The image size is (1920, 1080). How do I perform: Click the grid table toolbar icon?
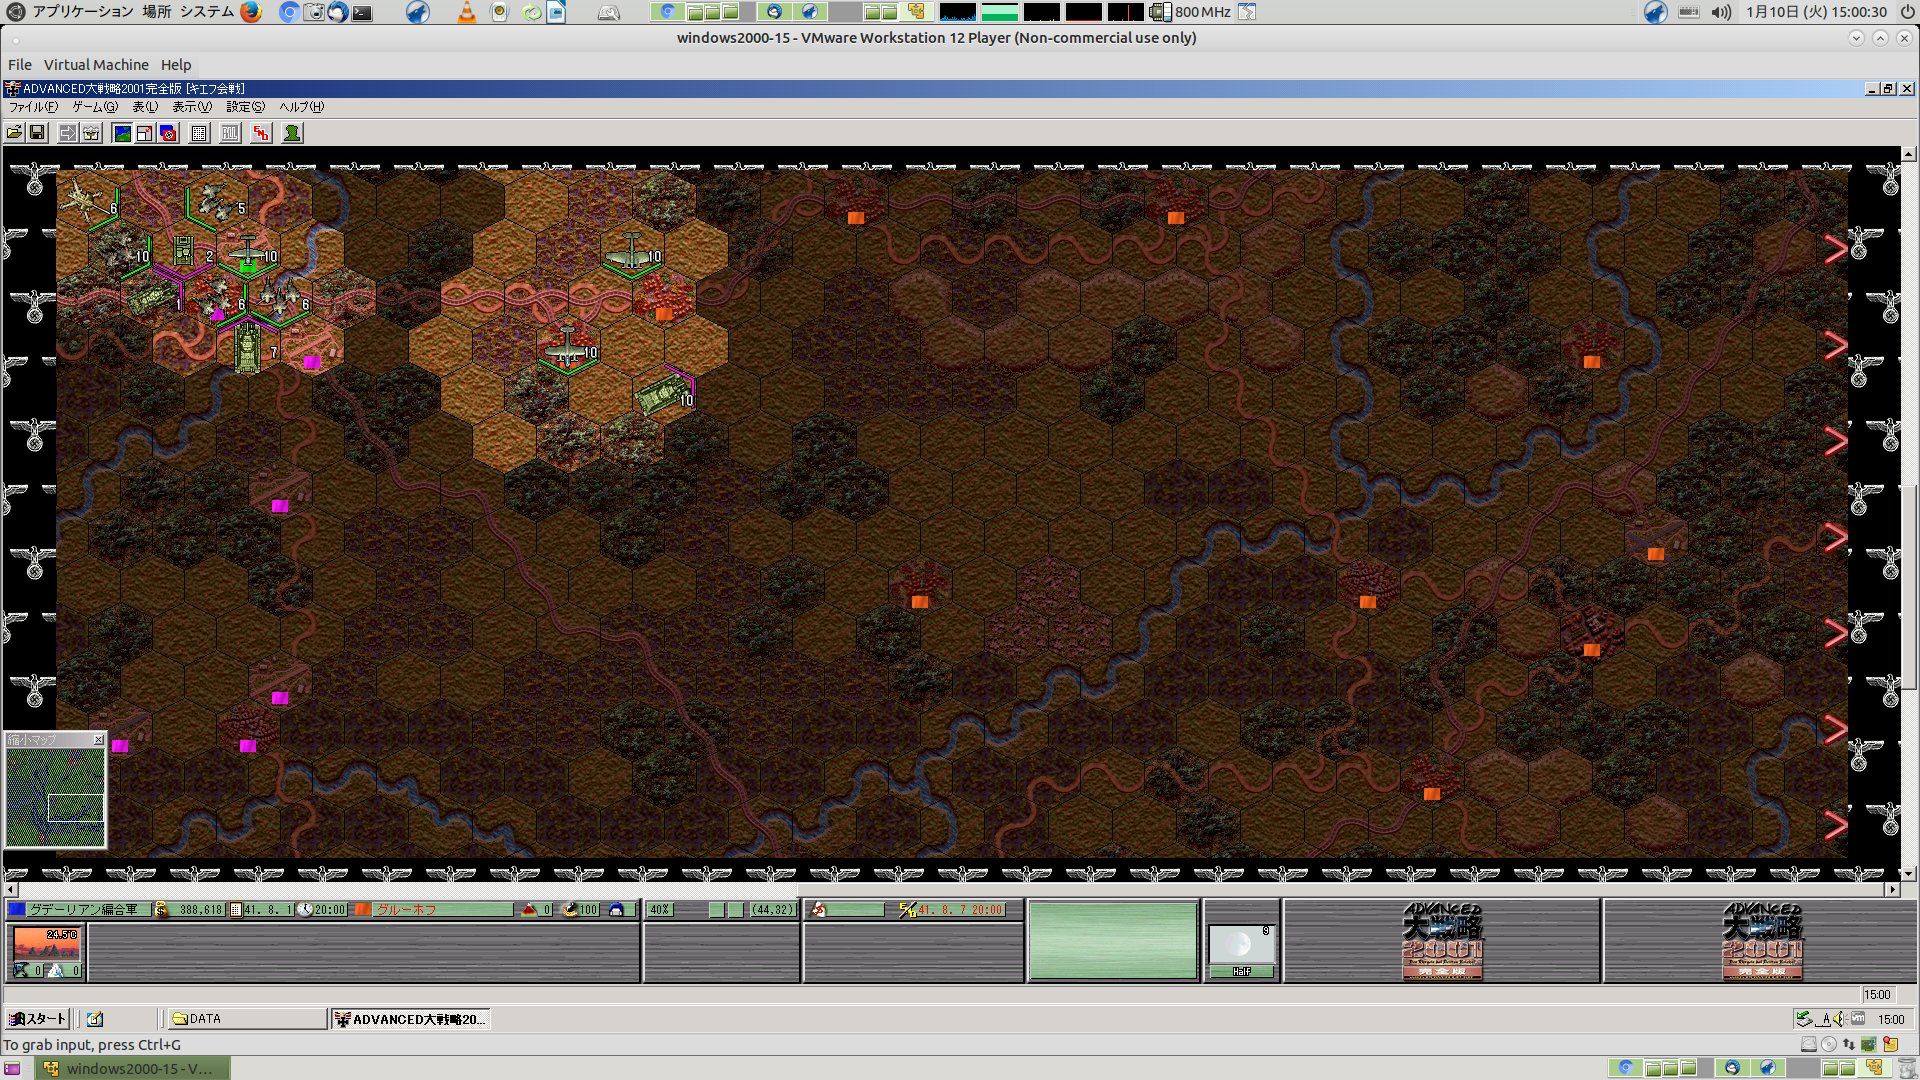[199, 133]
